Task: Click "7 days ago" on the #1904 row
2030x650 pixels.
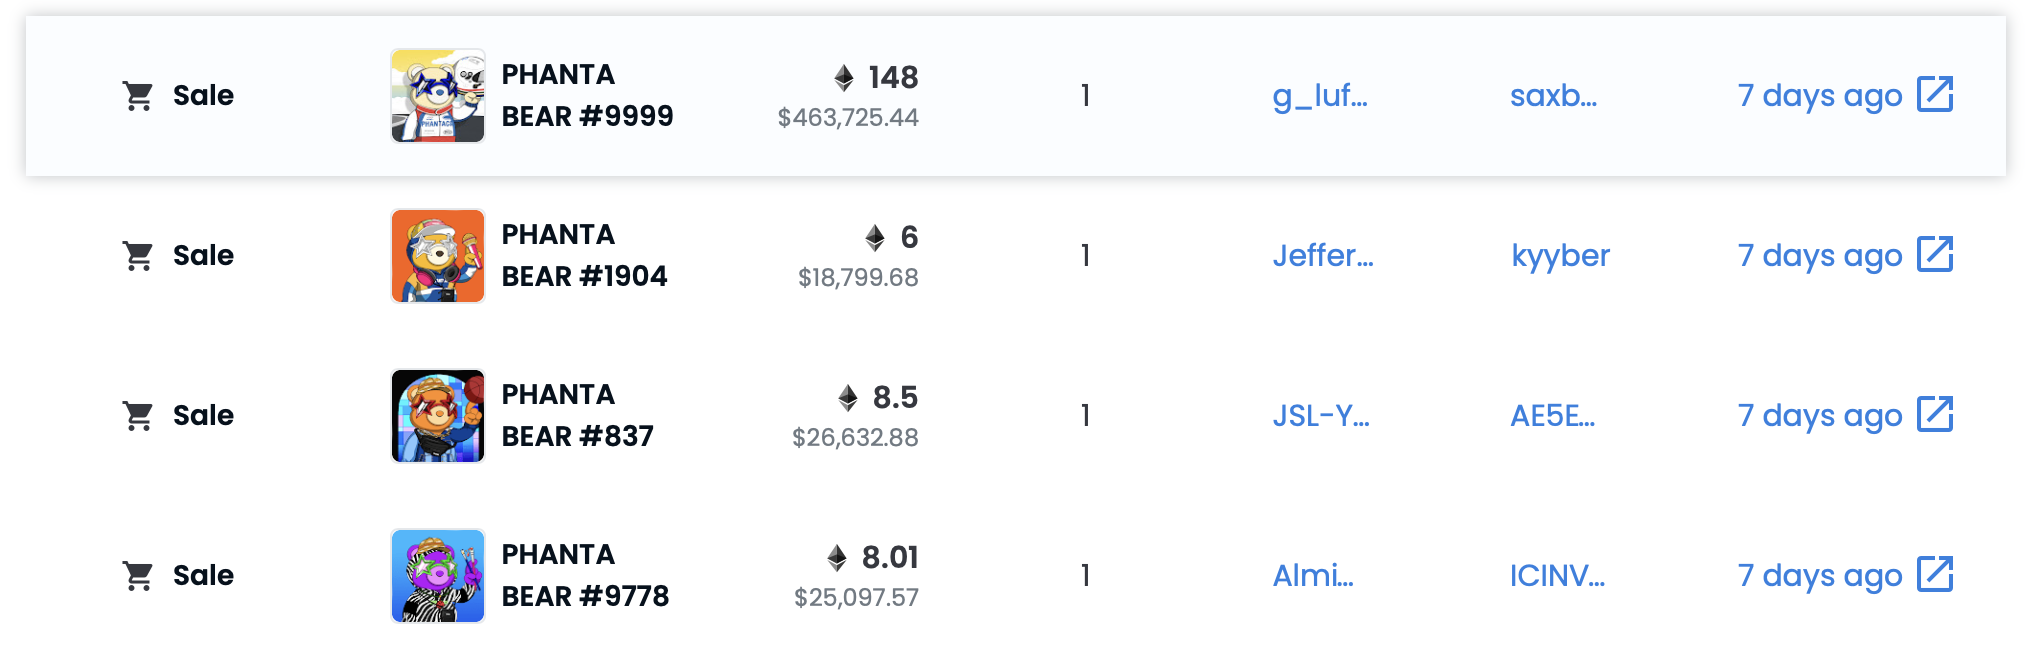Action: coord(1819,256)
